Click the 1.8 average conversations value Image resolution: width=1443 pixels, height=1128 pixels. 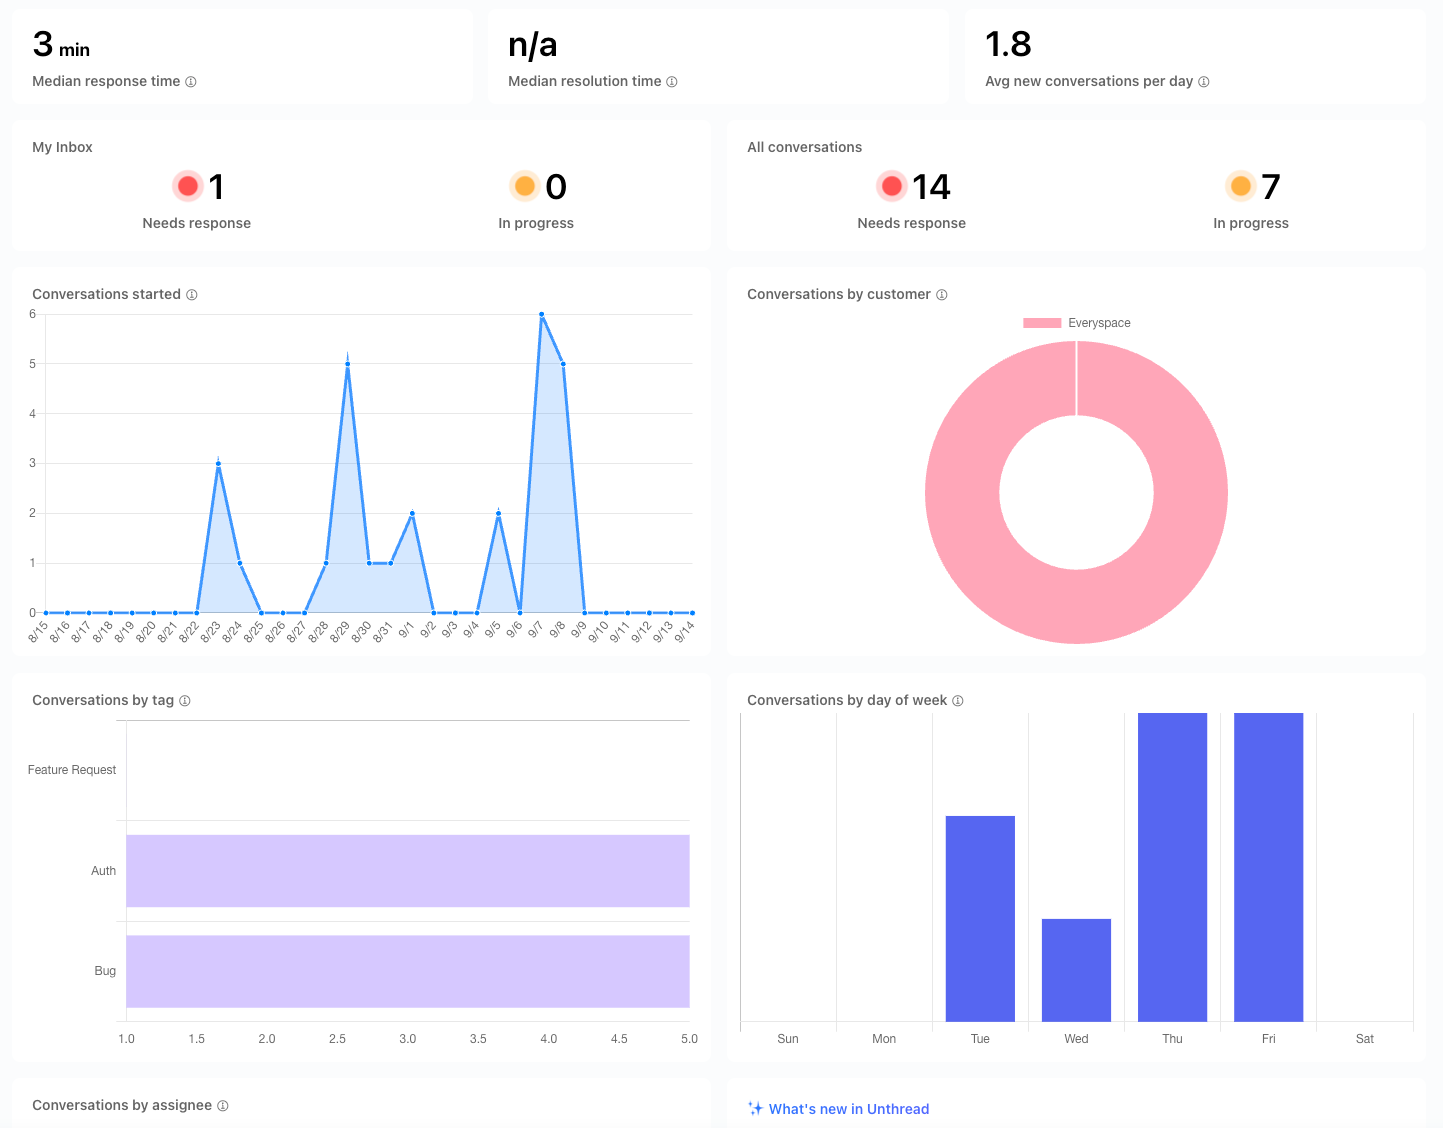(1008, 45)
